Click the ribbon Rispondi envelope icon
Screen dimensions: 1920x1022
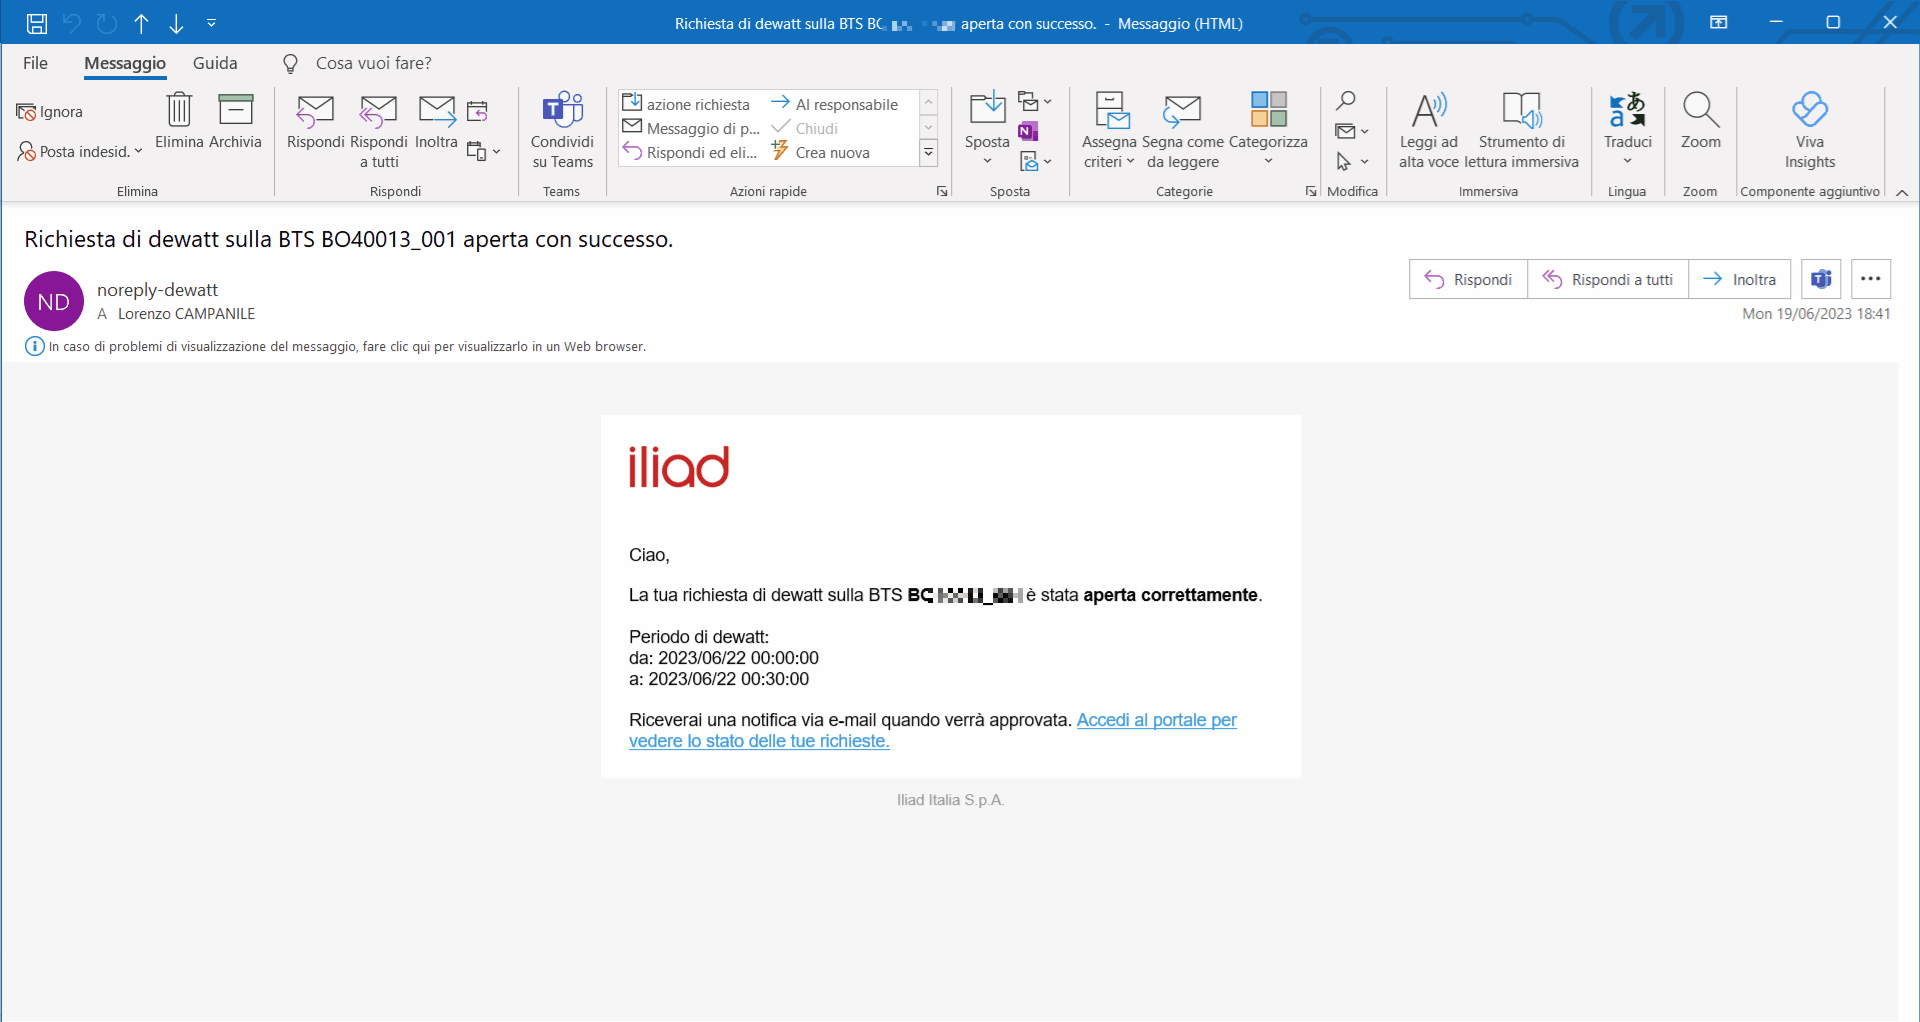(315, 121)
